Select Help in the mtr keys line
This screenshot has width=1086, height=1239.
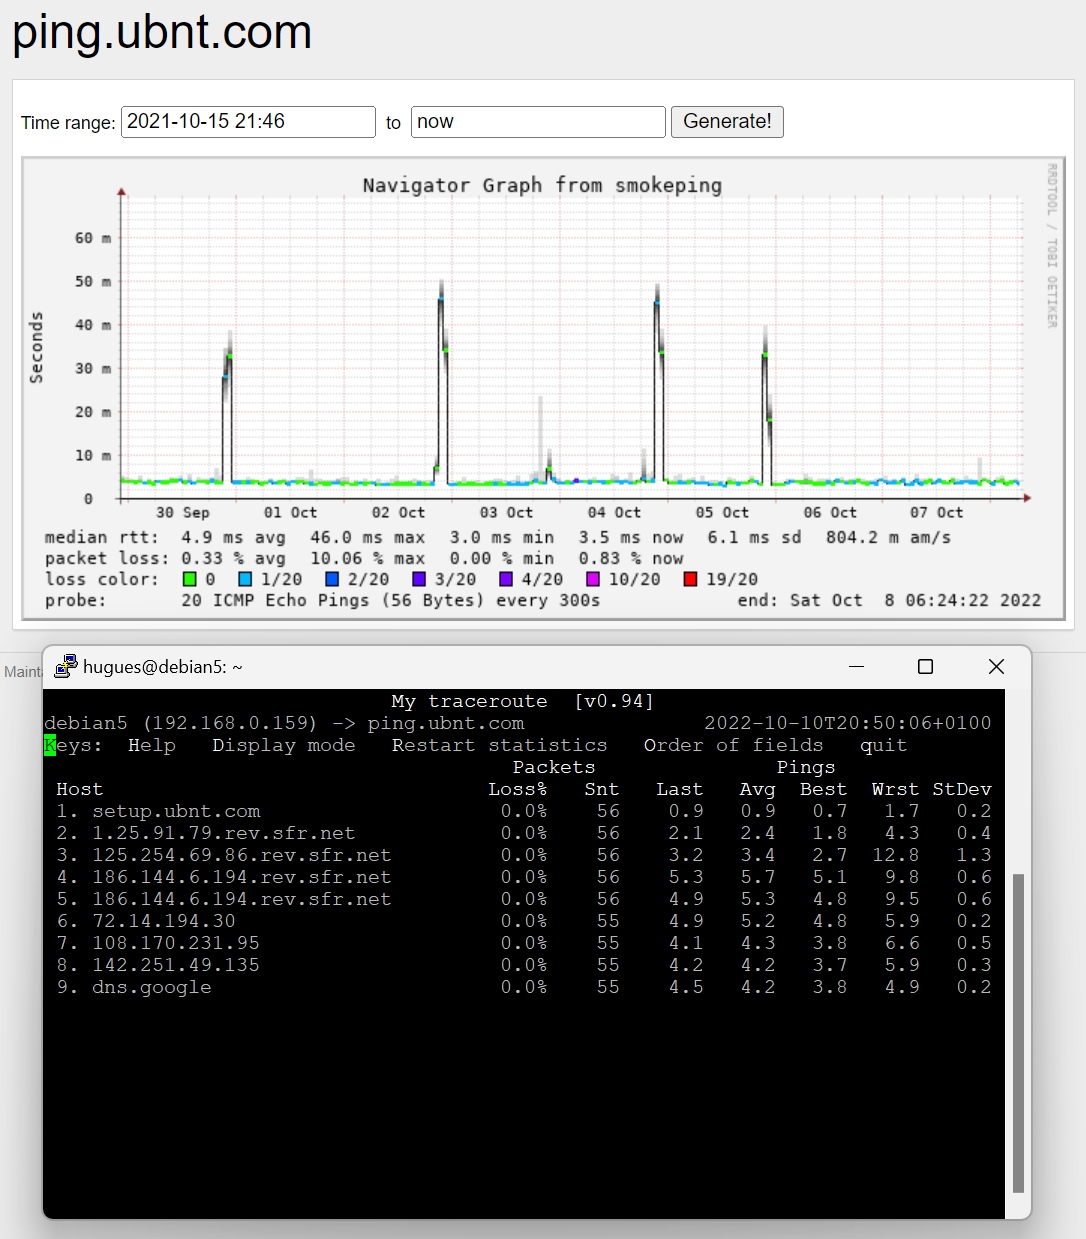coord(152,745)
